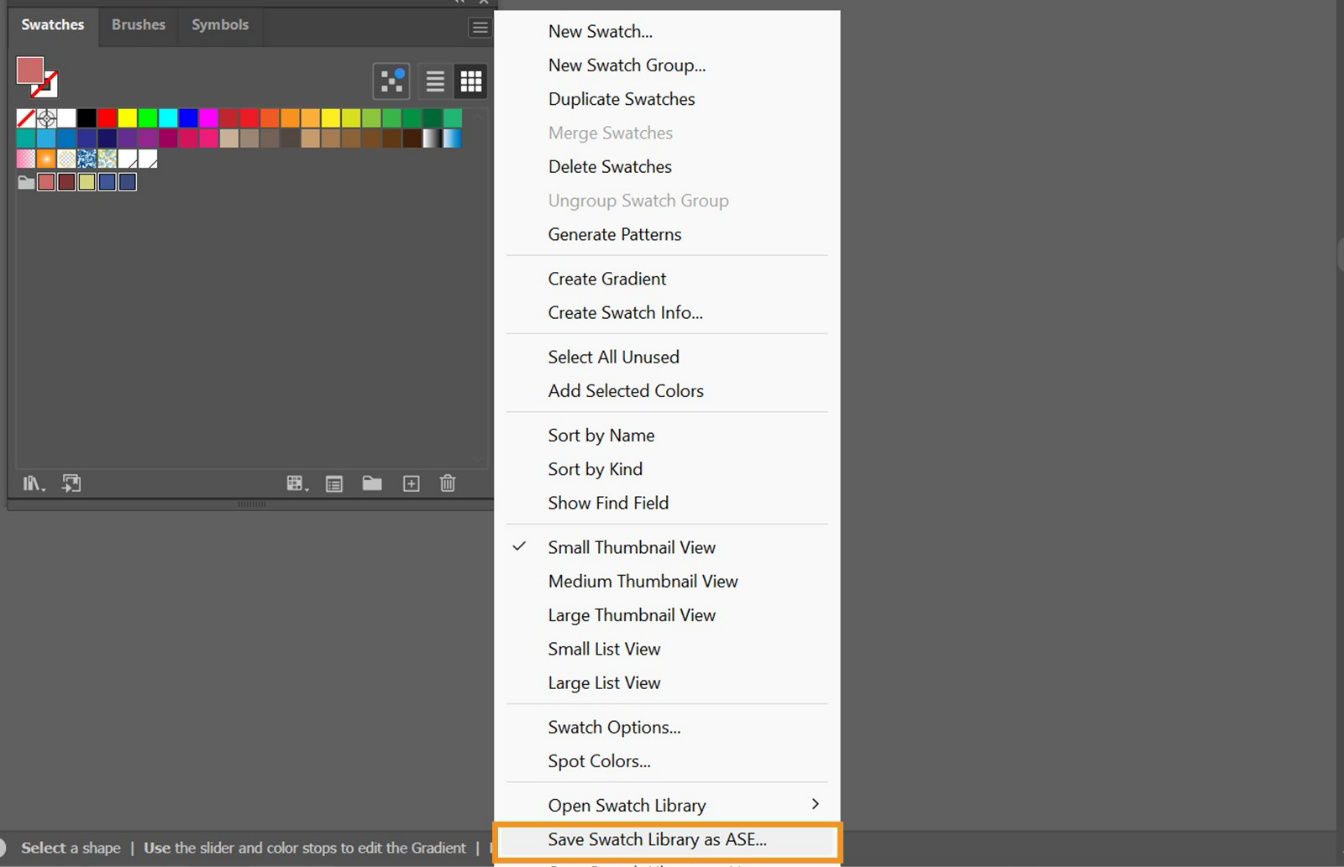Switch to the Brushes tab
The height and width of the screenshot is (867, 1344).
[138, 25]
